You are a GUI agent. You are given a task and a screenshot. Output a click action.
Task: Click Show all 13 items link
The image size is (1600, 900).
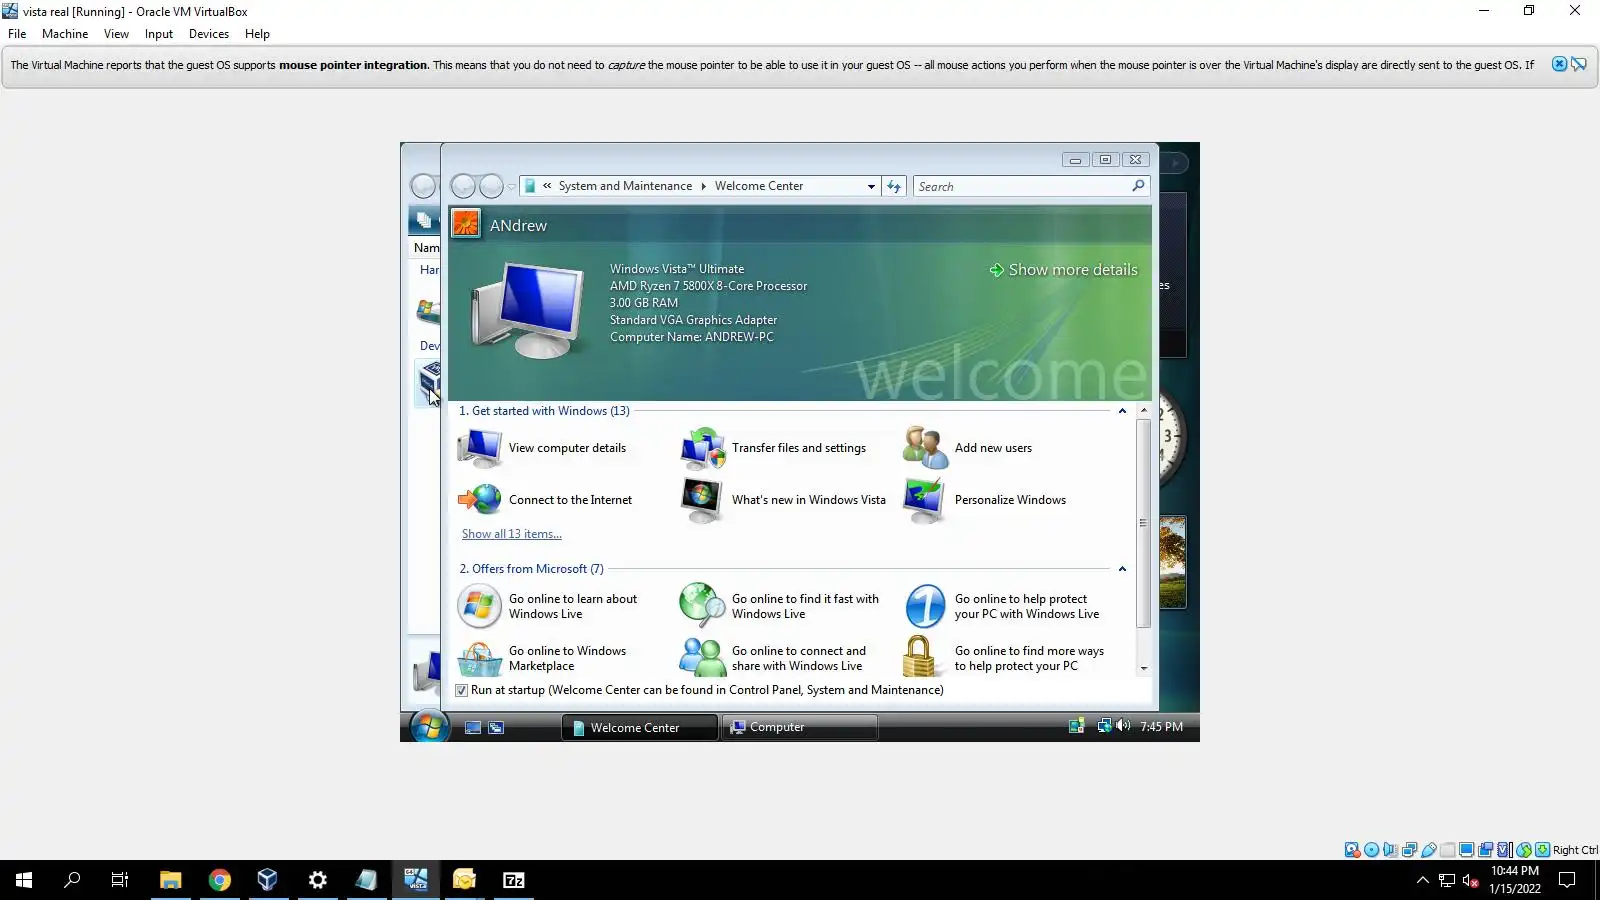pos(512,534)
